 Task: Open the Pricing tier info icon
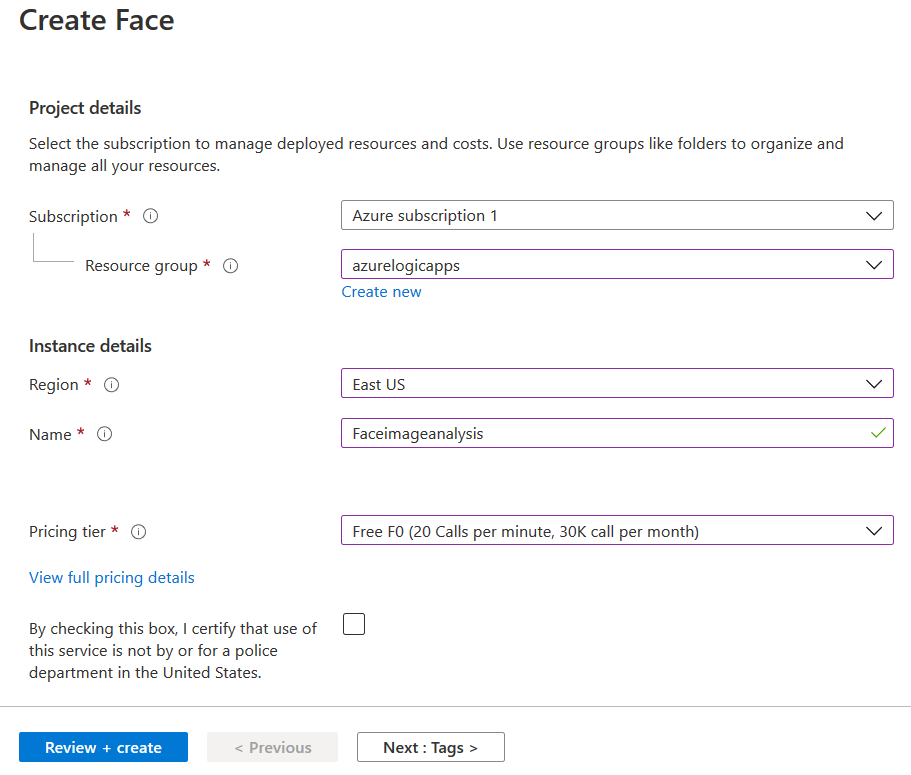click(x=139, y=532)
